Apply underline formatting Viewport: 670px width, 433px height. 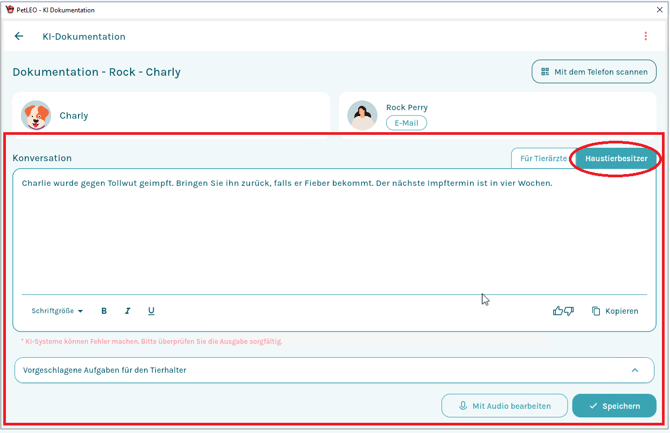pyautogui.click(x=151, y=311)
